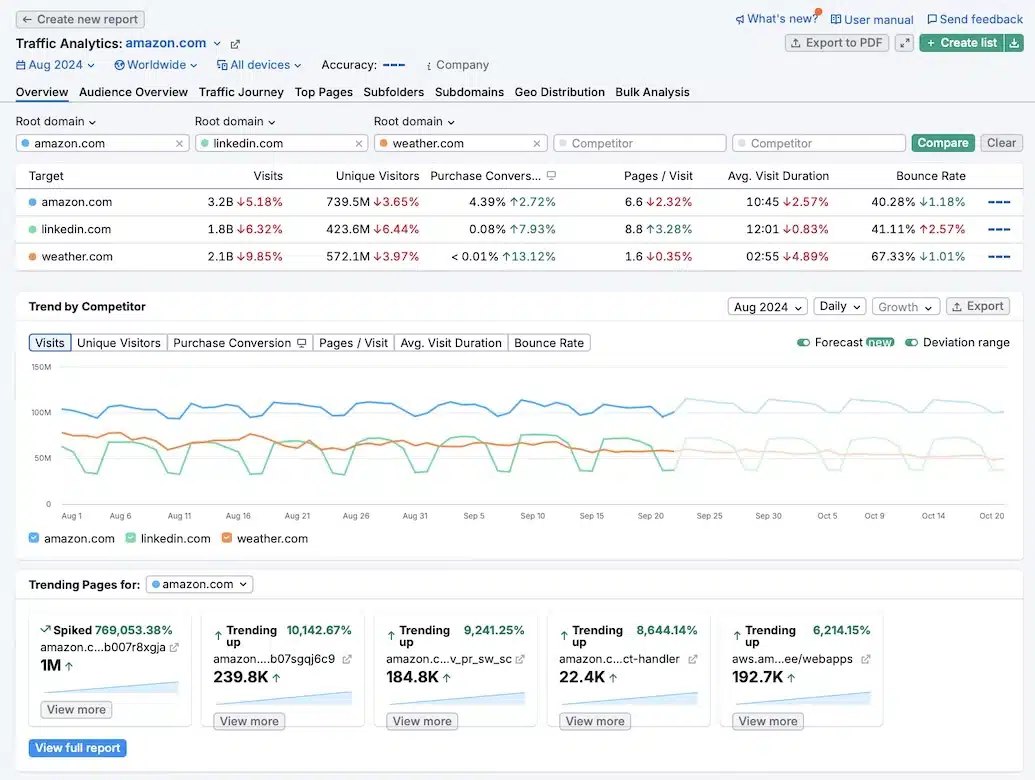Click the empty Competitor input field
Image resolution: width=1035 pixels, height=780 pixels.
(x=639, y=142)
